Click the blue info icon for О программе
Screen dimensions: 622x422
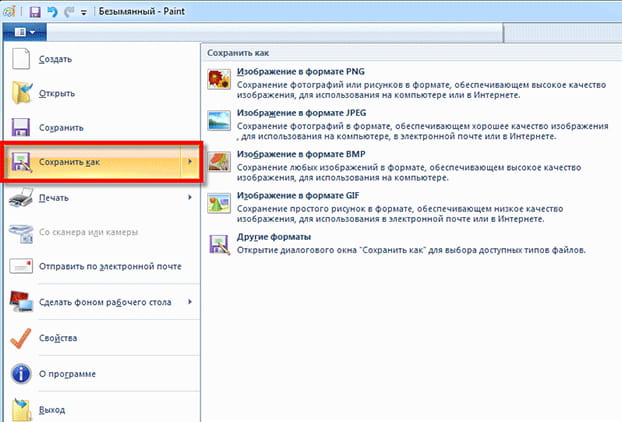(21, 374)
